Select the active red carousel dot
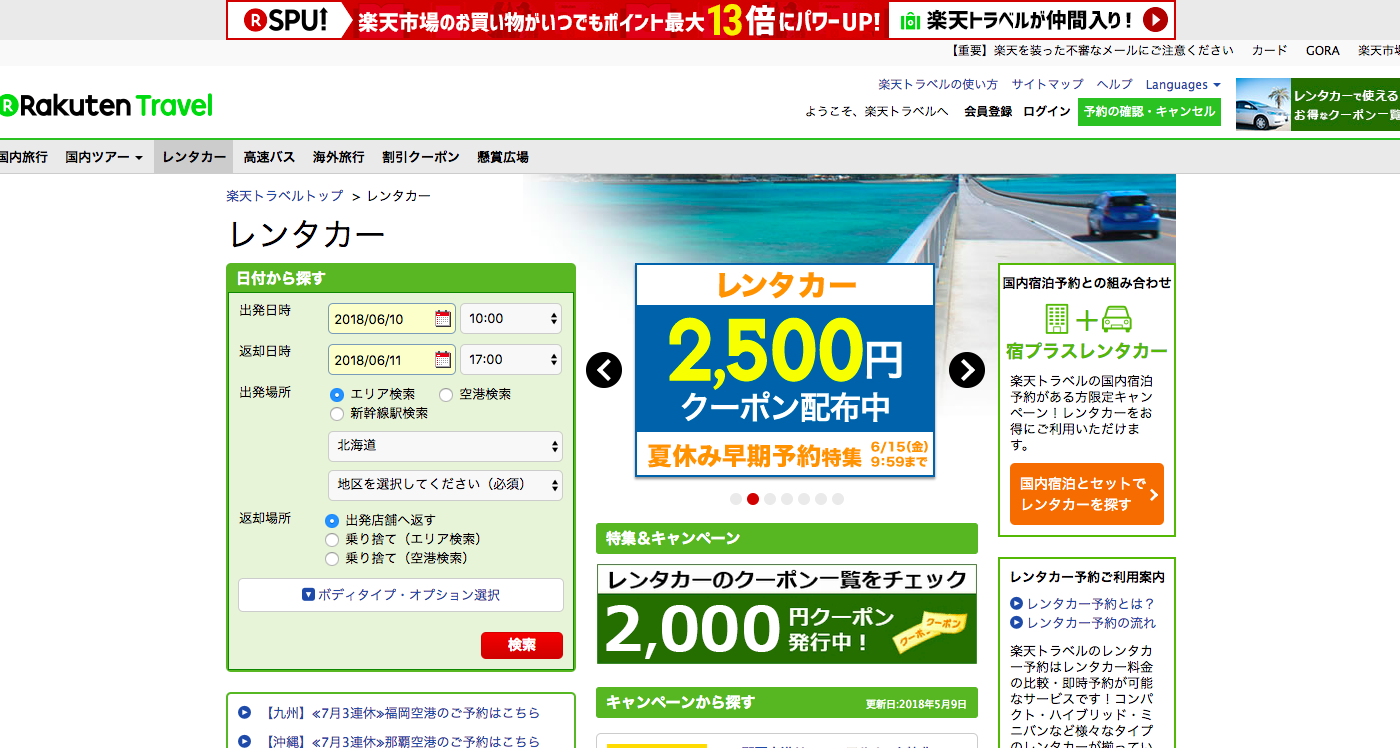This screenshot has width=1400, height=748. [753, 499]
